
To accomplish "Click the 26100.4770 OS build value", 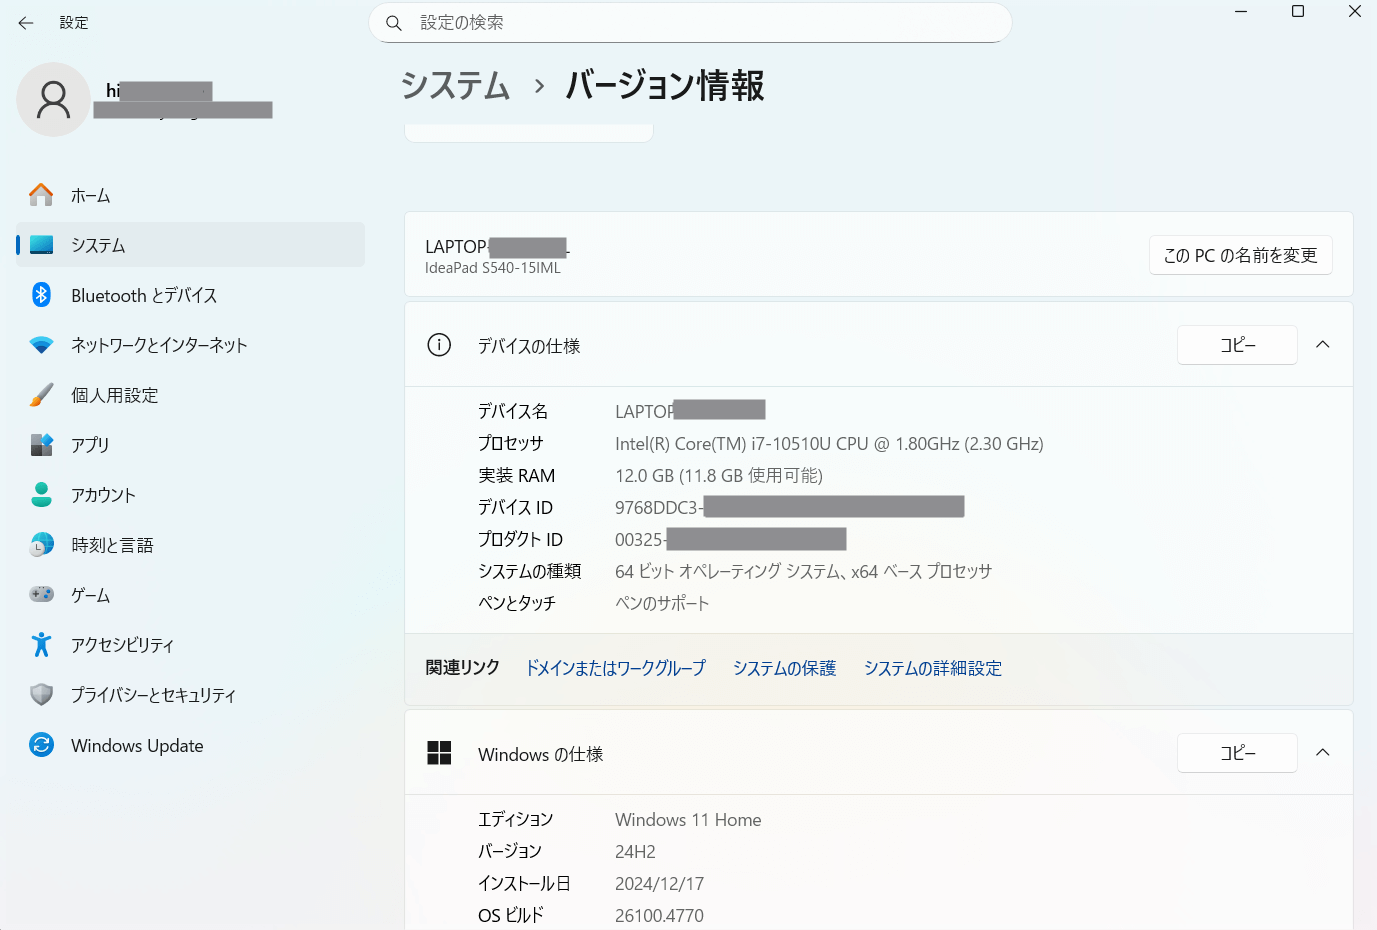I will pos(659,916).
